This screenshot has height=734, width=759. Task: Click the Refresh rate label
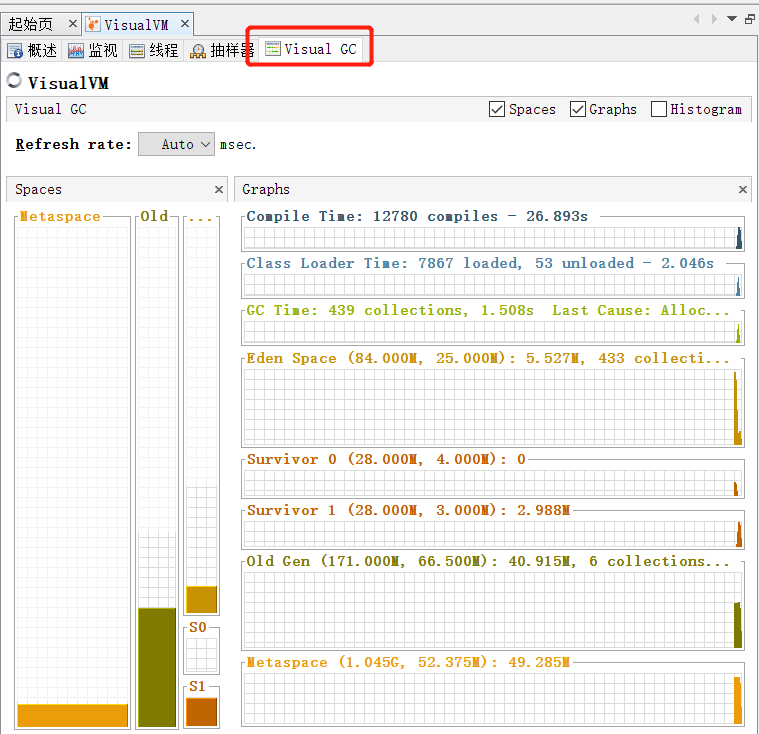pos(73,144)
